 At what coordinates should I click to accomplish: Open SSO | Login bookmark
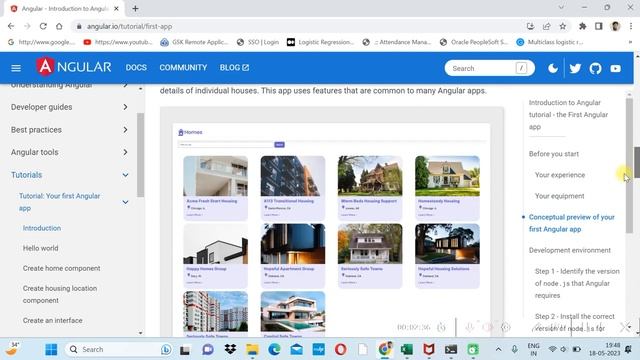click(x=258, y=42)
